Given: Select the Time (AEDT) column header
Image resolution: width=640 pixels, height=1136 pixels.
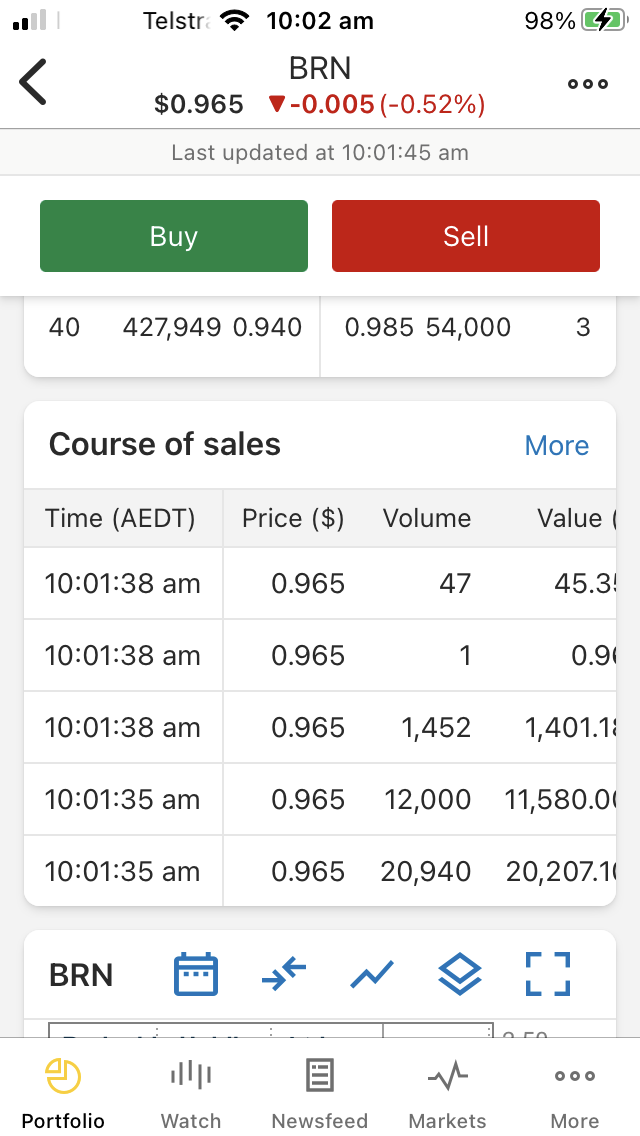Looking at the screenshot, I should click(x=120, y=518).
